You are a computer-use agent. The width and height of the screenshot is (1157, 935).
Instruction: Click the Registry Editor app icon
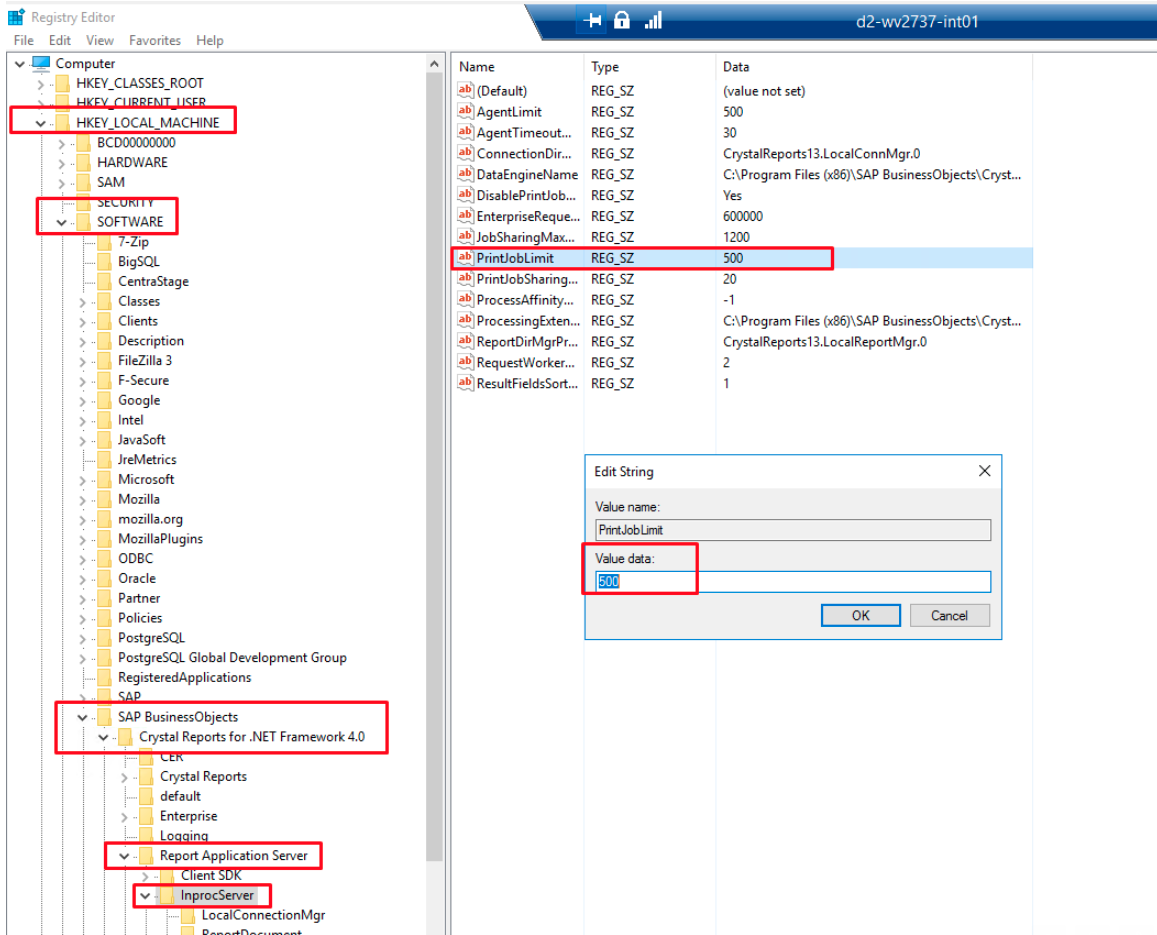coord(16,17)
